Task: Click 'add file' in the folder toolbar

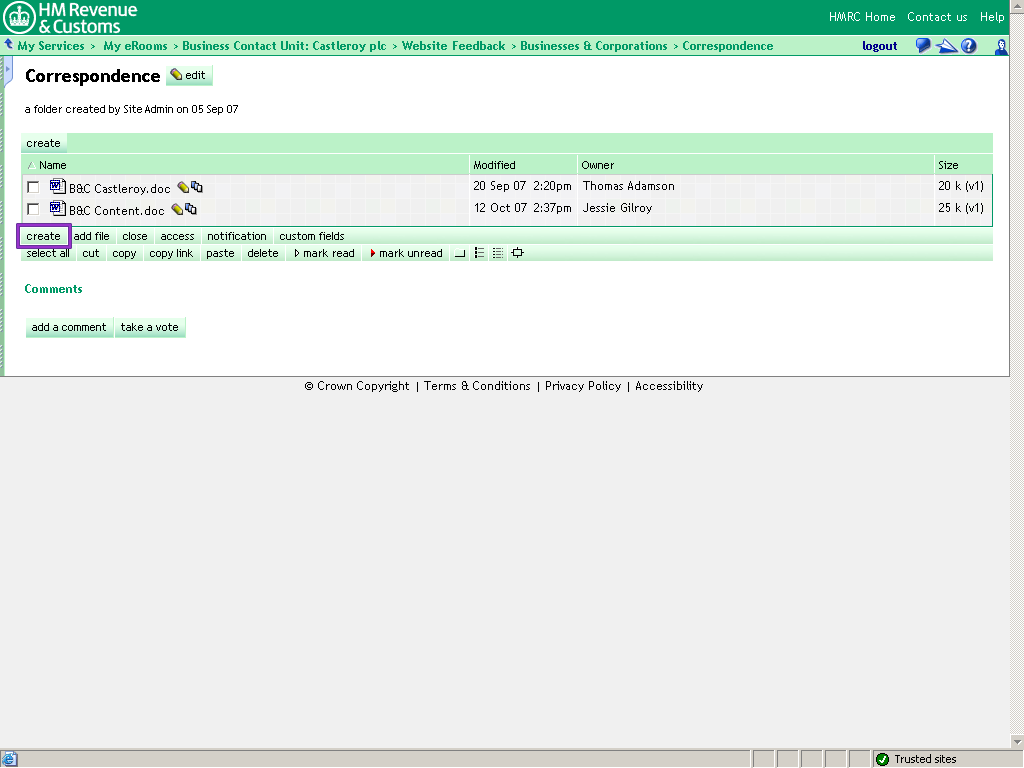Action: (91, 237)
